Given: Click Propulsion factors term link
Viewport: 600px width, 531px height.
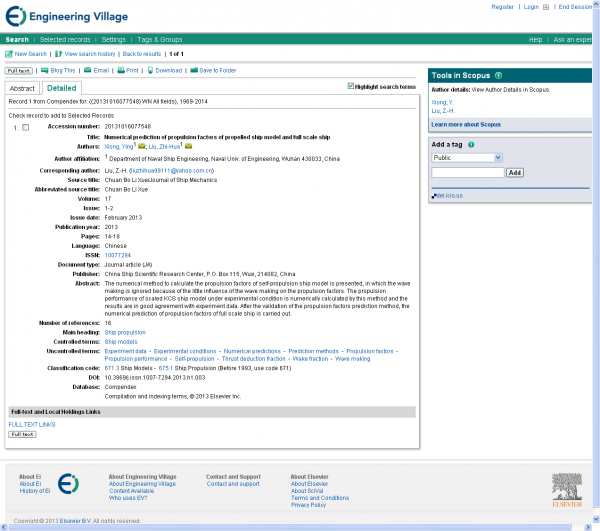Looking at the screenshot, I should point(370,351).
